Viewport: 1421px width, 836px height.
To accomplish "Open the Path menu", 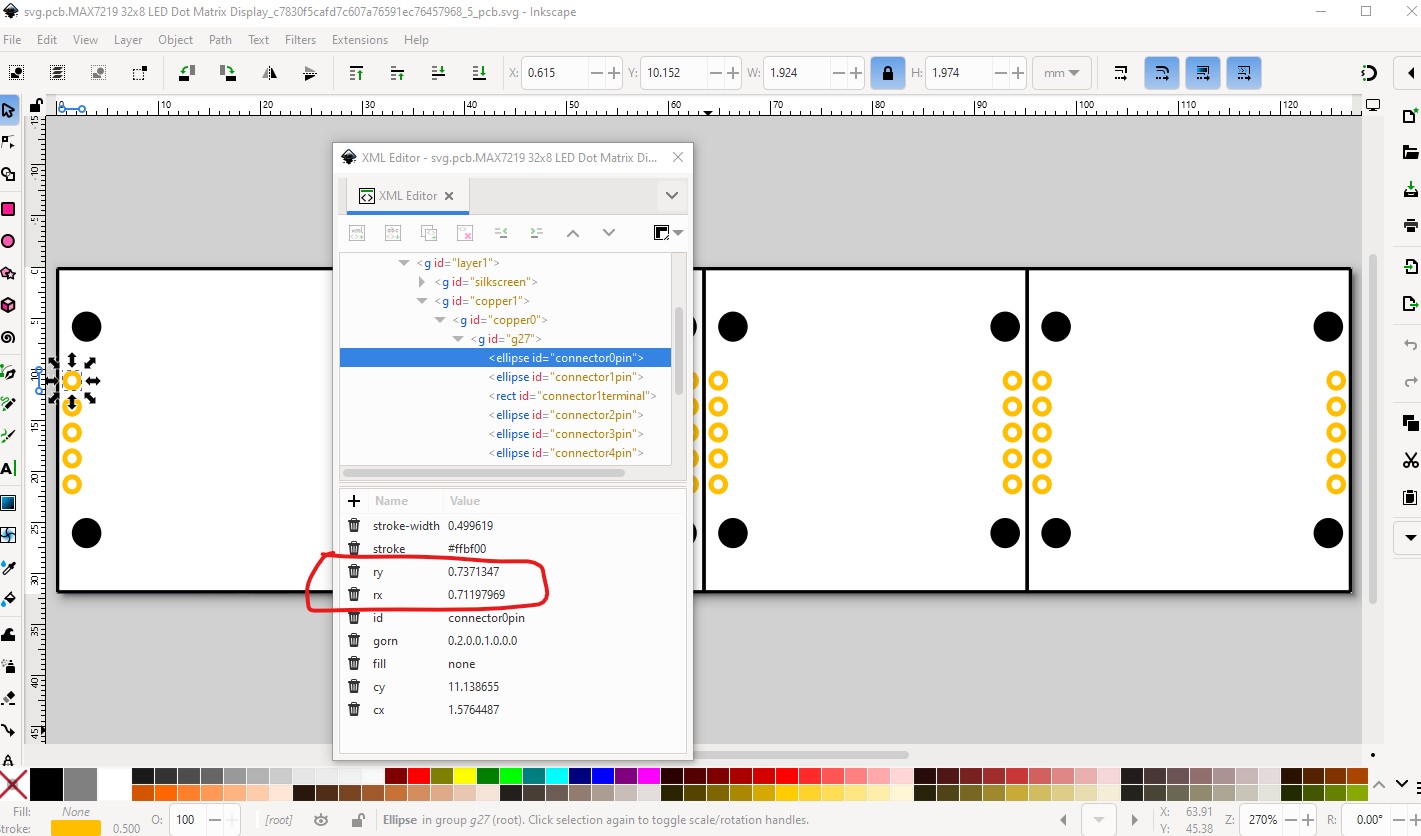I will [x=220, y=40].
